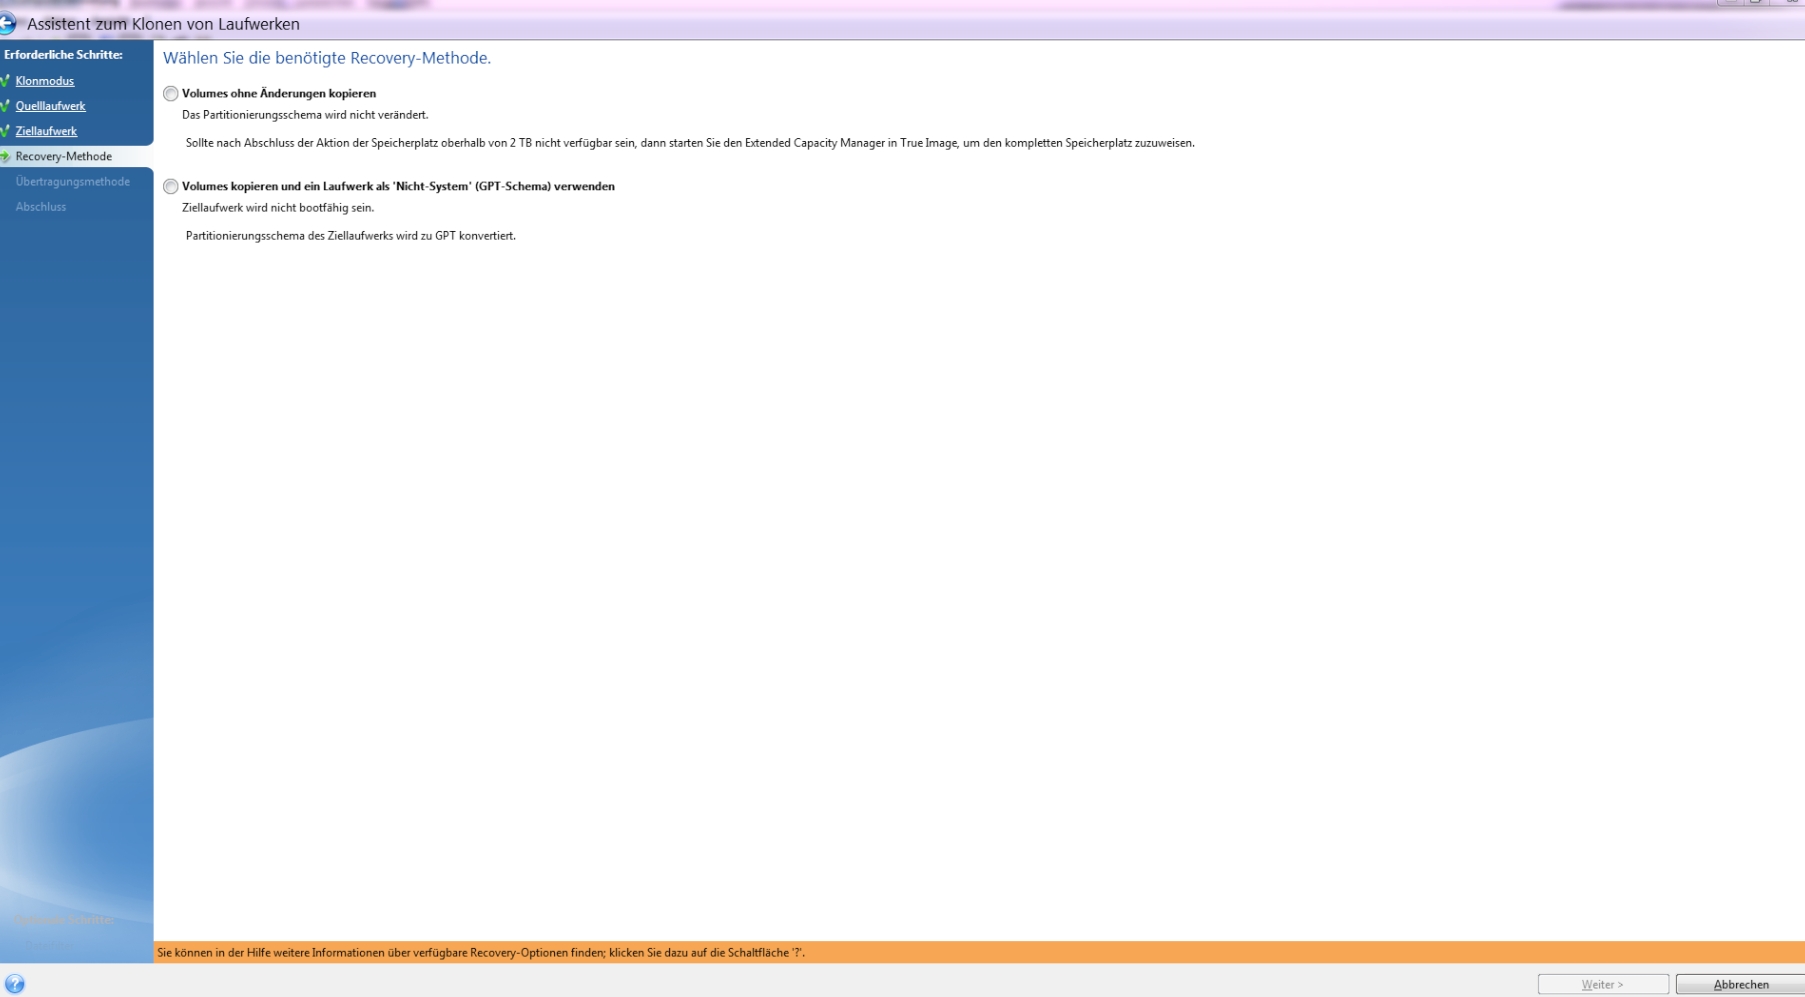1805x997 pixels.
Task: Go to the Klonmodus step
Action: click(45, 81)
